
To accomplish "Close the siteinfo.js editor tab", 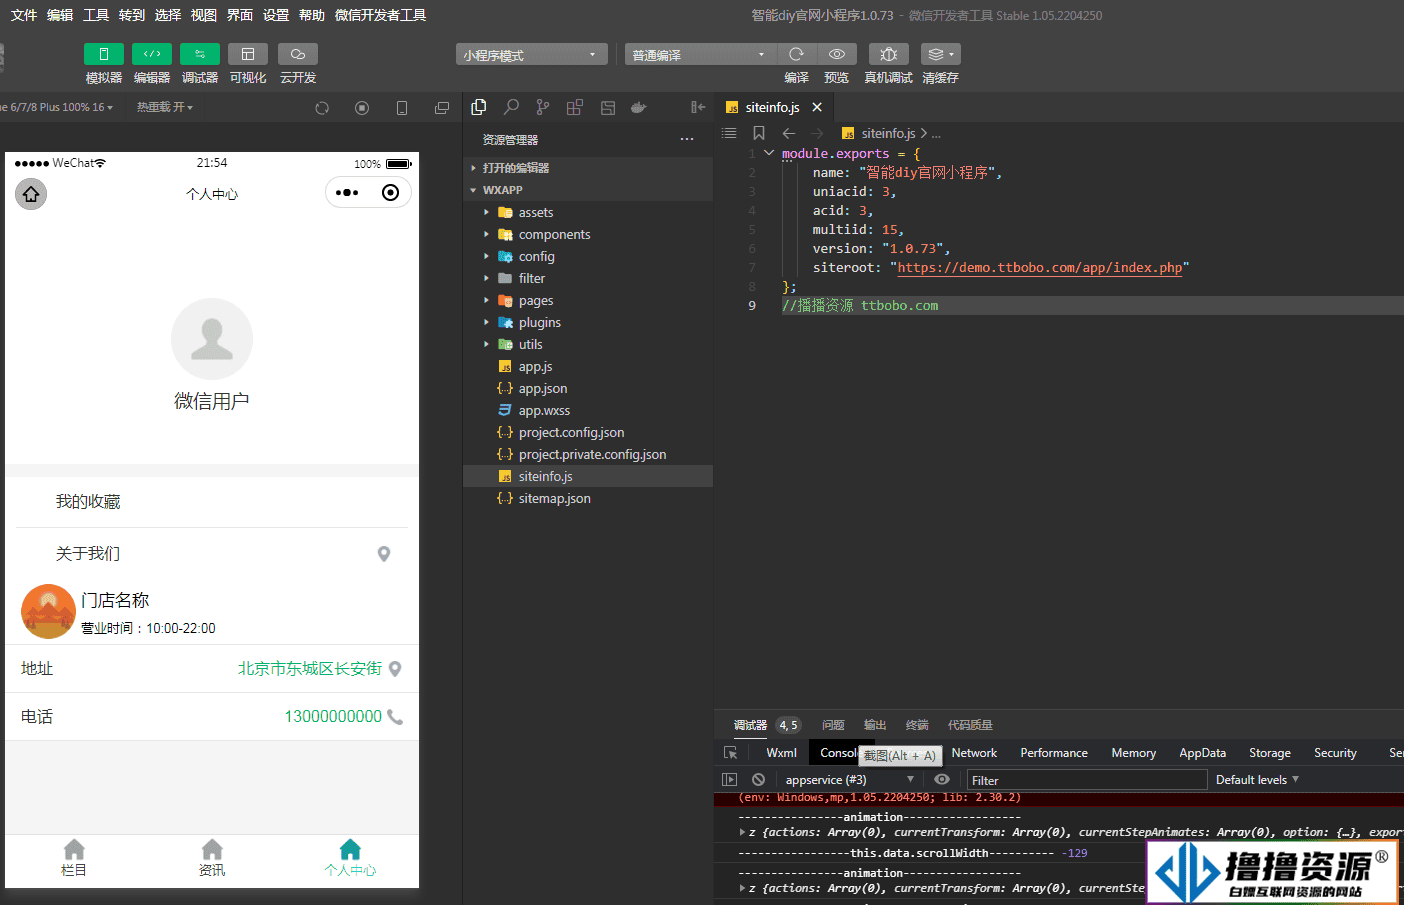I will pos(817,107).
